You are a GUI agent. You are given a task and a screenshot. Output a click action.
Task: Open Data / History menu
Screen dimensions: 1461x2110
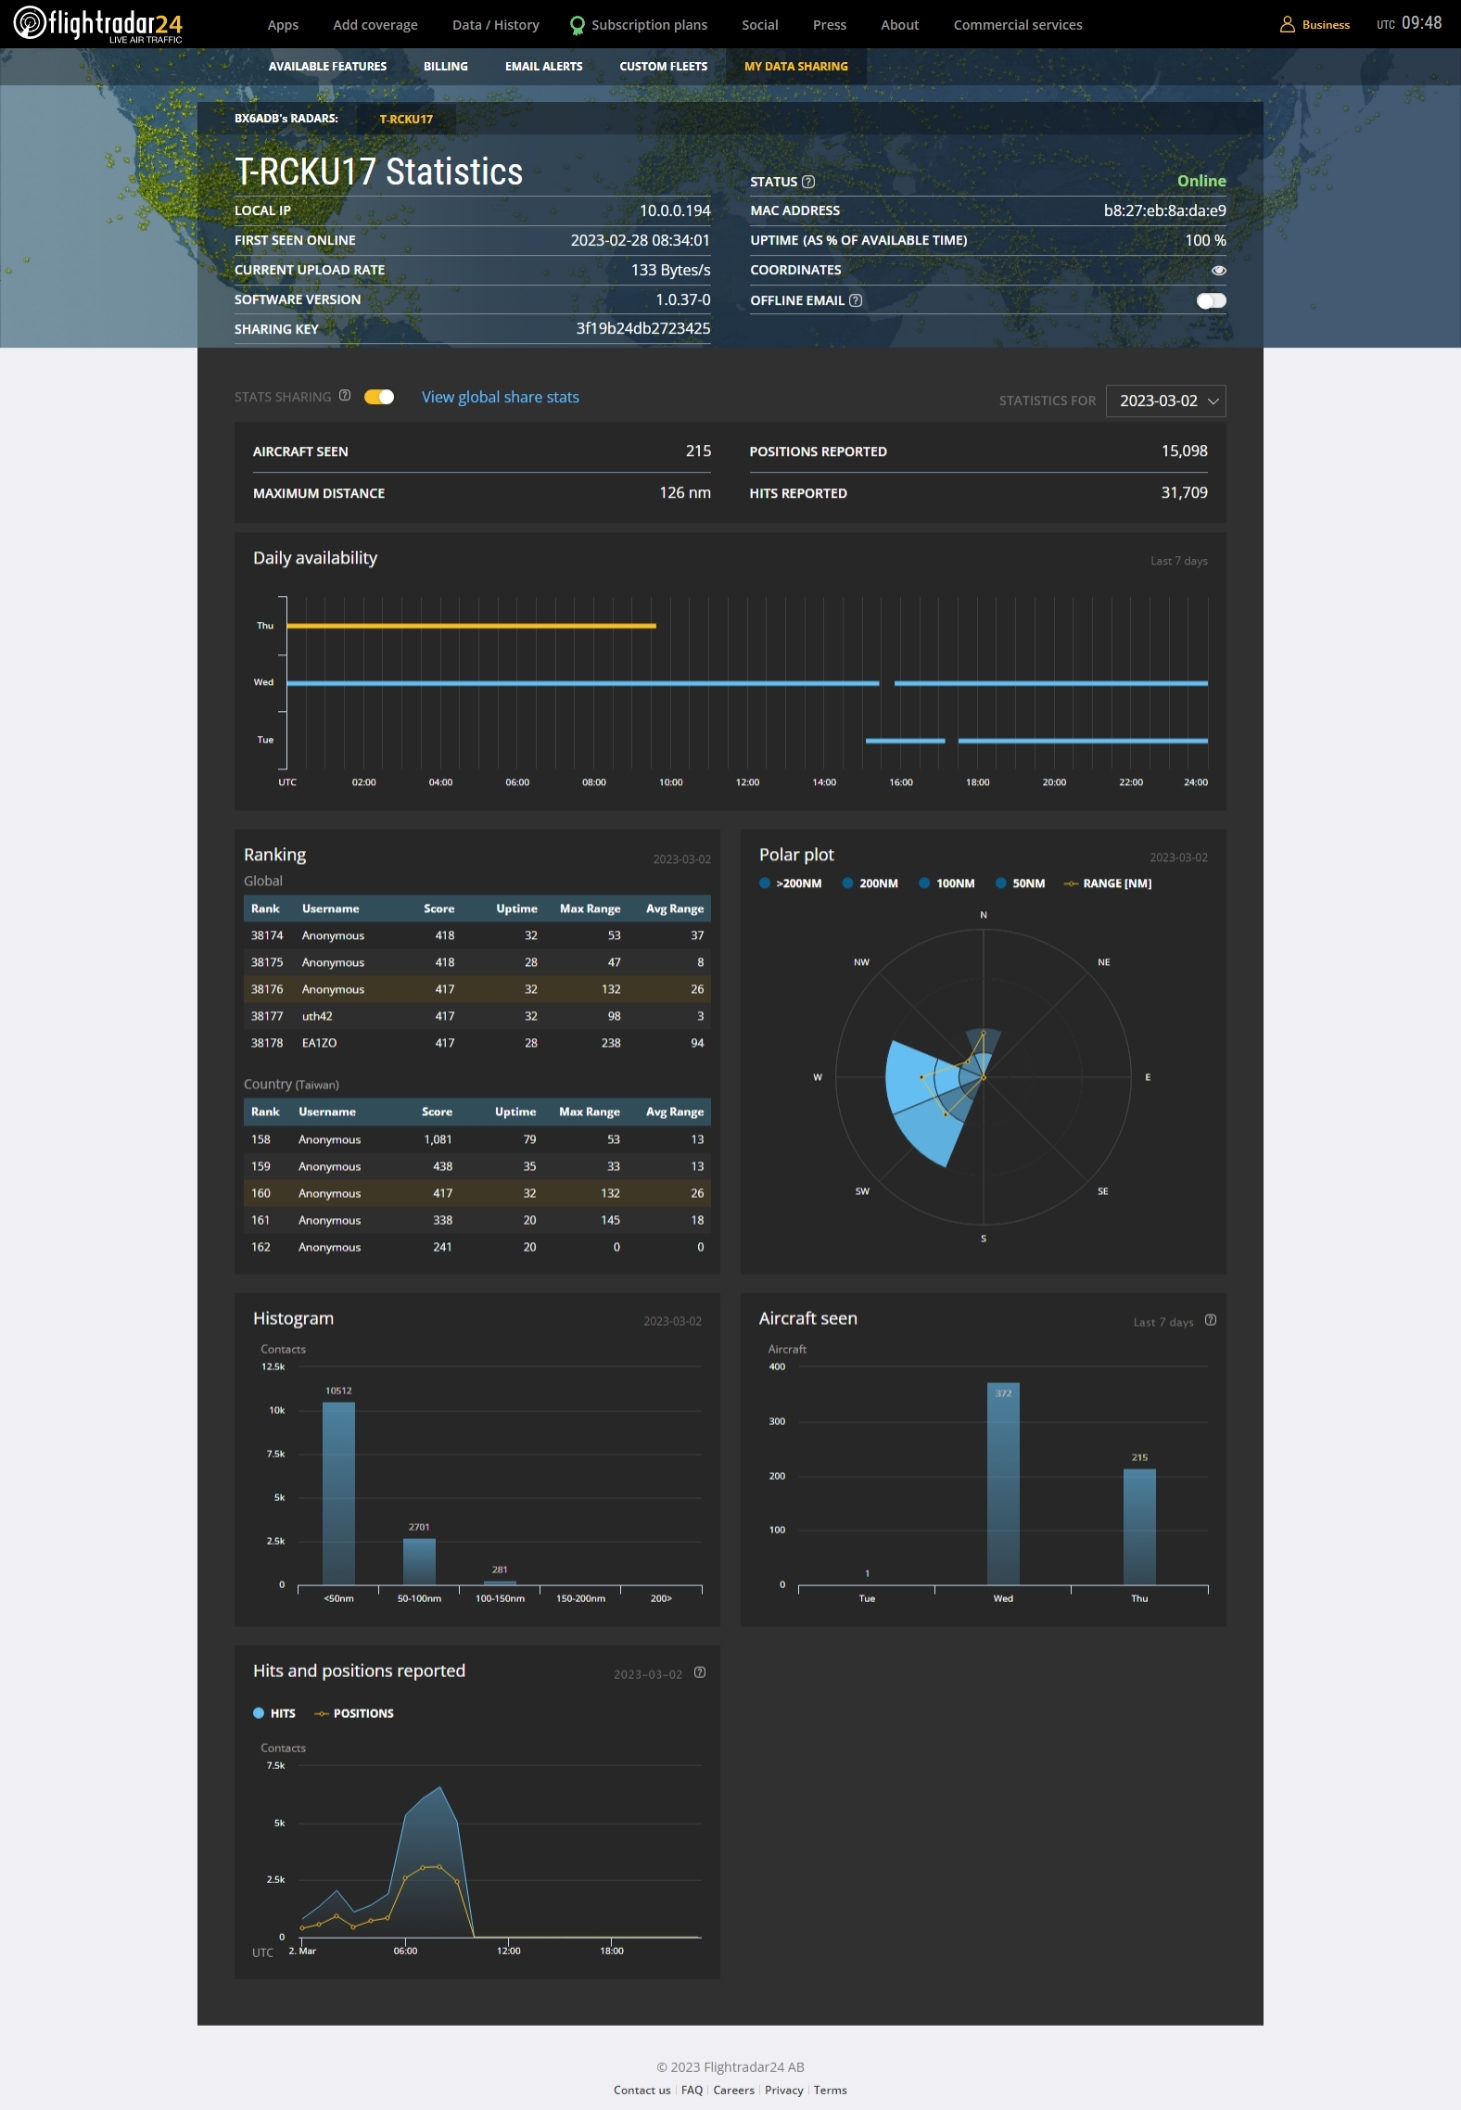pos(495,25)
